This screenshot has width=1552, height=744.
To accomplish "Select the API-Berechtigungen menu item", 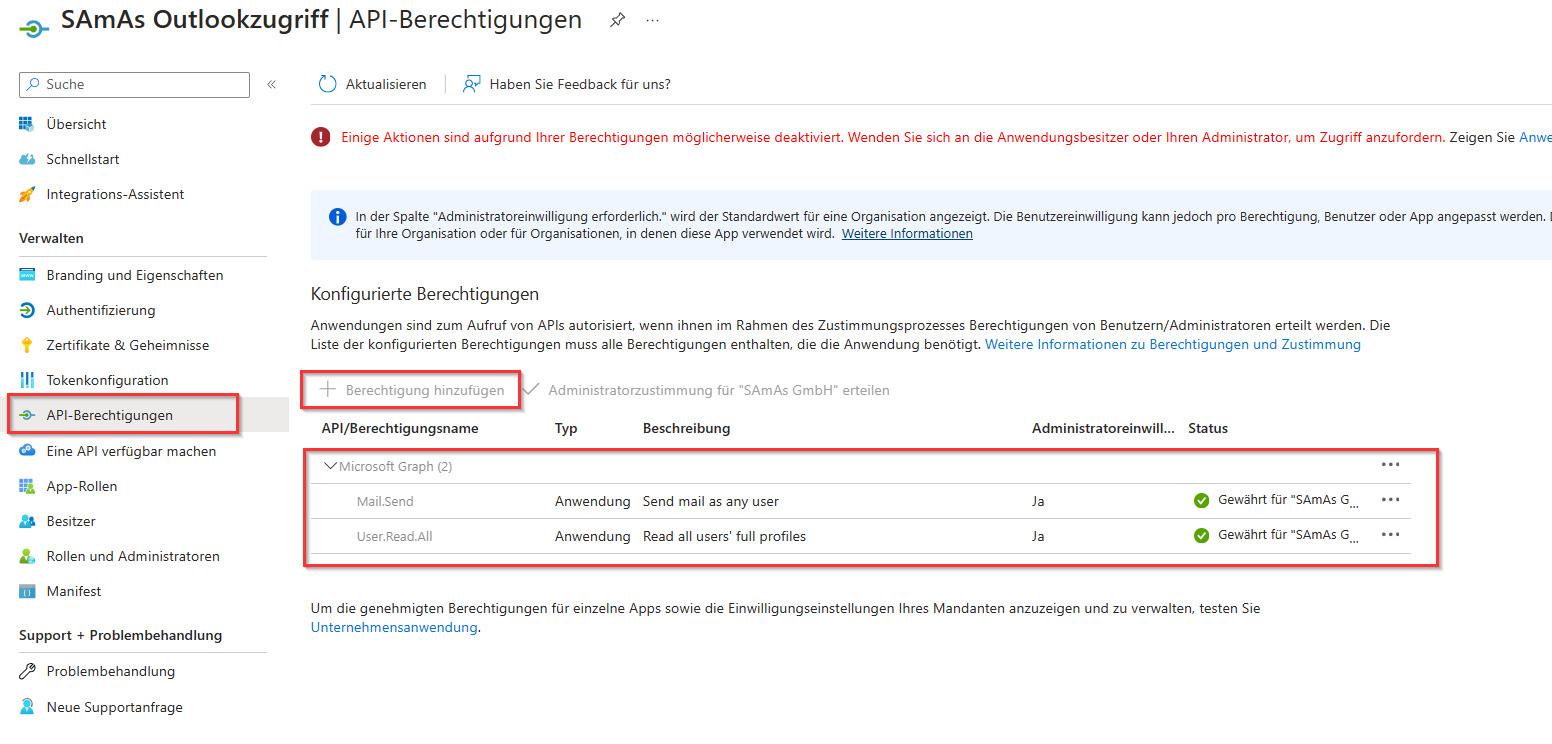I will [x=109, y=415].
